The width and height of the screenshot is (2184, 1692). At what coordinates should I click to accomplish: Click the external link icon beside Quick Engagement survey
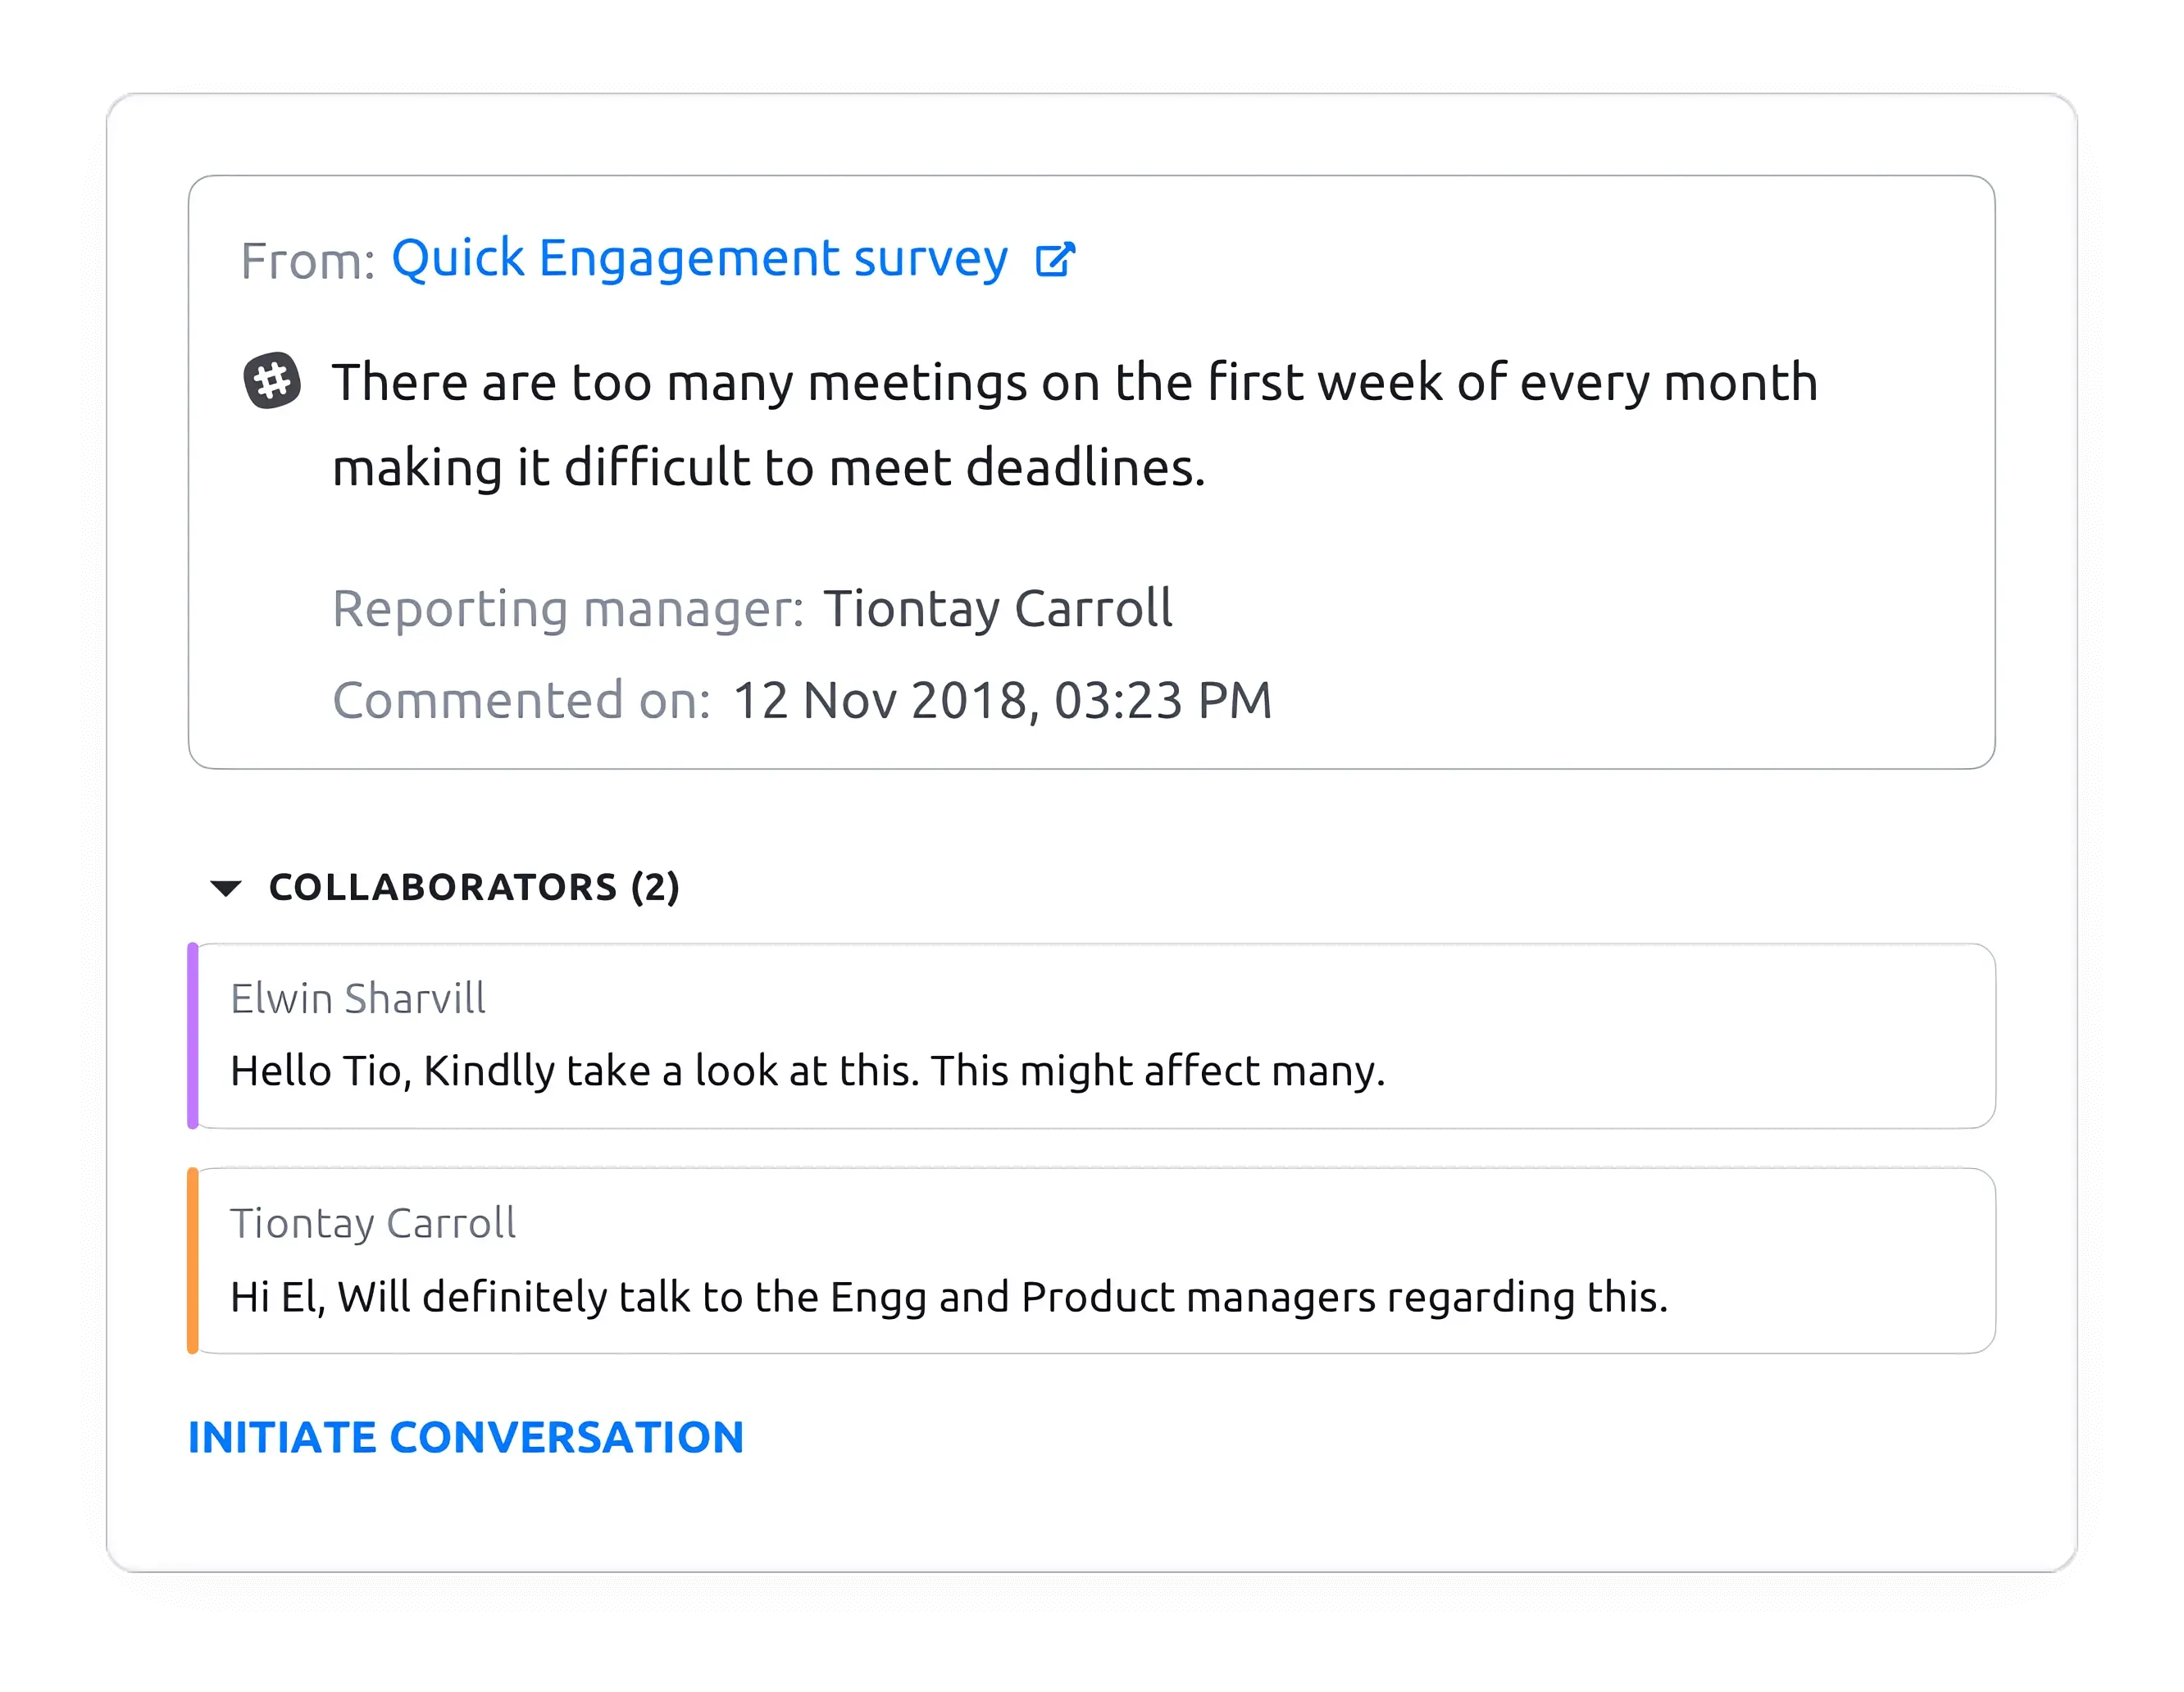(x=1055, y=259)
